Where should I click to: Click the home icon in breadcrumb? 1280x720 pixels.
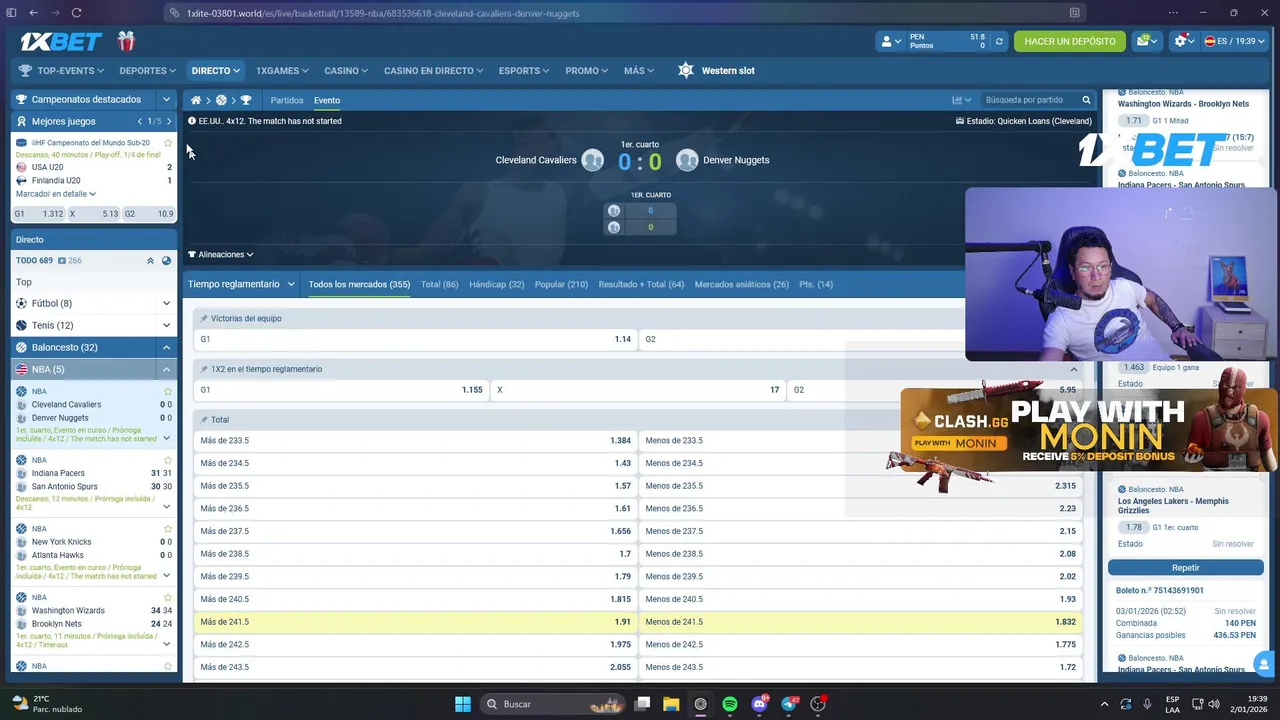(x=196, y=100)
